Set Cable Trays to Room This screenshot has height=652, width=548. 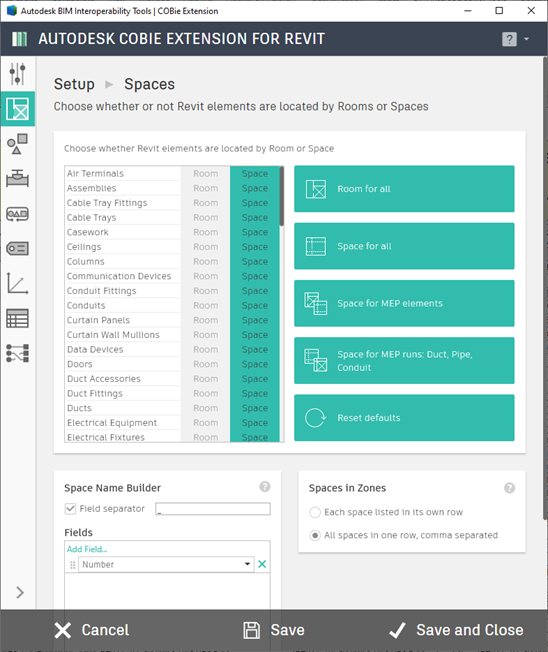tap(205, 217)
